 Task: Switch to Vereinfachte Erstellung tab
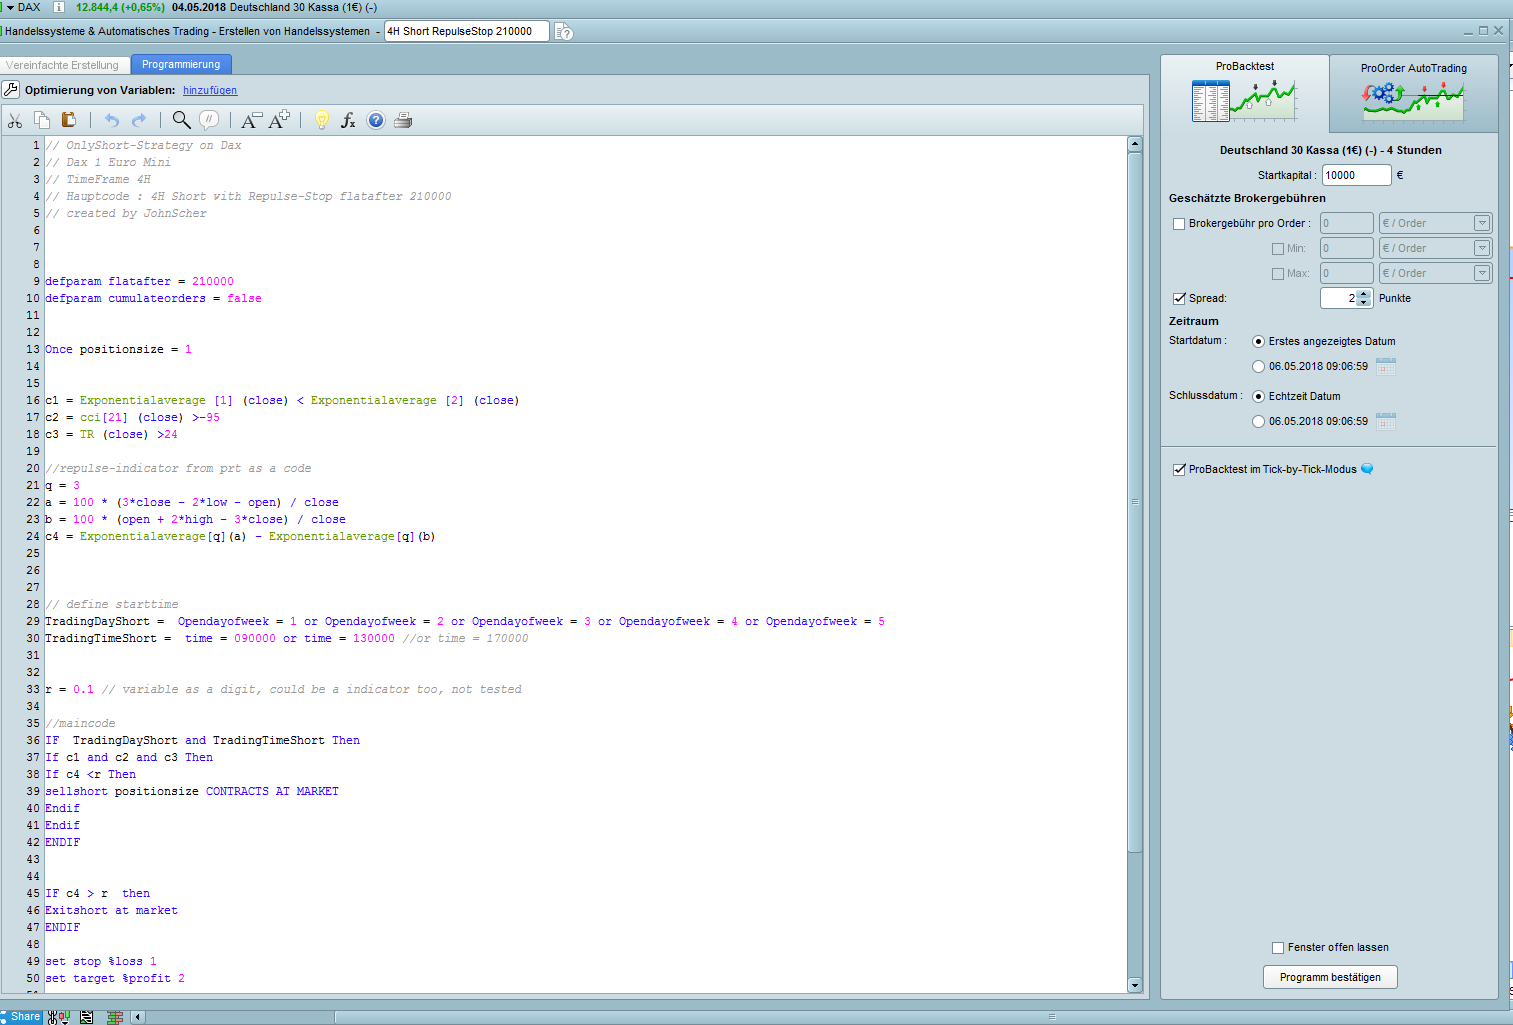click(62, 65)
